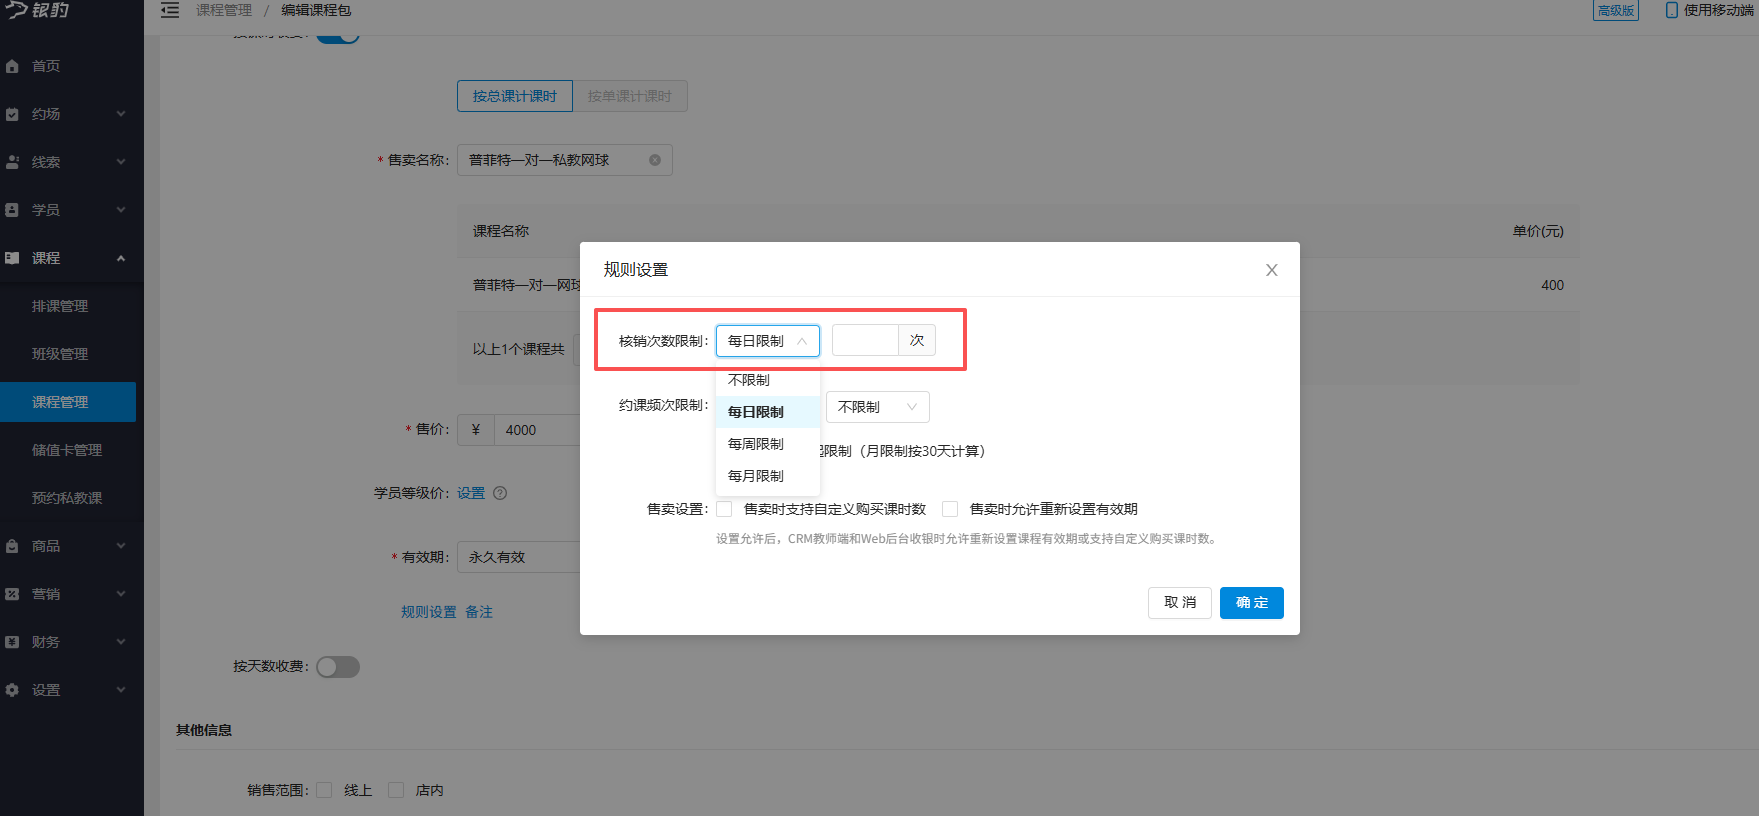Image resolution: width=1759 pixels, height=816 pixels.
Task: Select 每周限制 from the dropdown list
Action: point(768,444)
